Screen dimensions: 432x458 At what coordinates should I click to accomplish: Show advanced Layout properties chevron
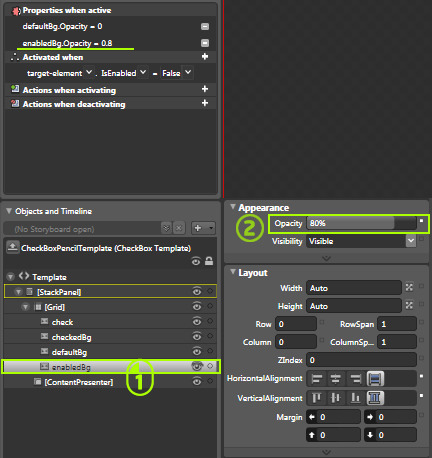coord(327,452)
